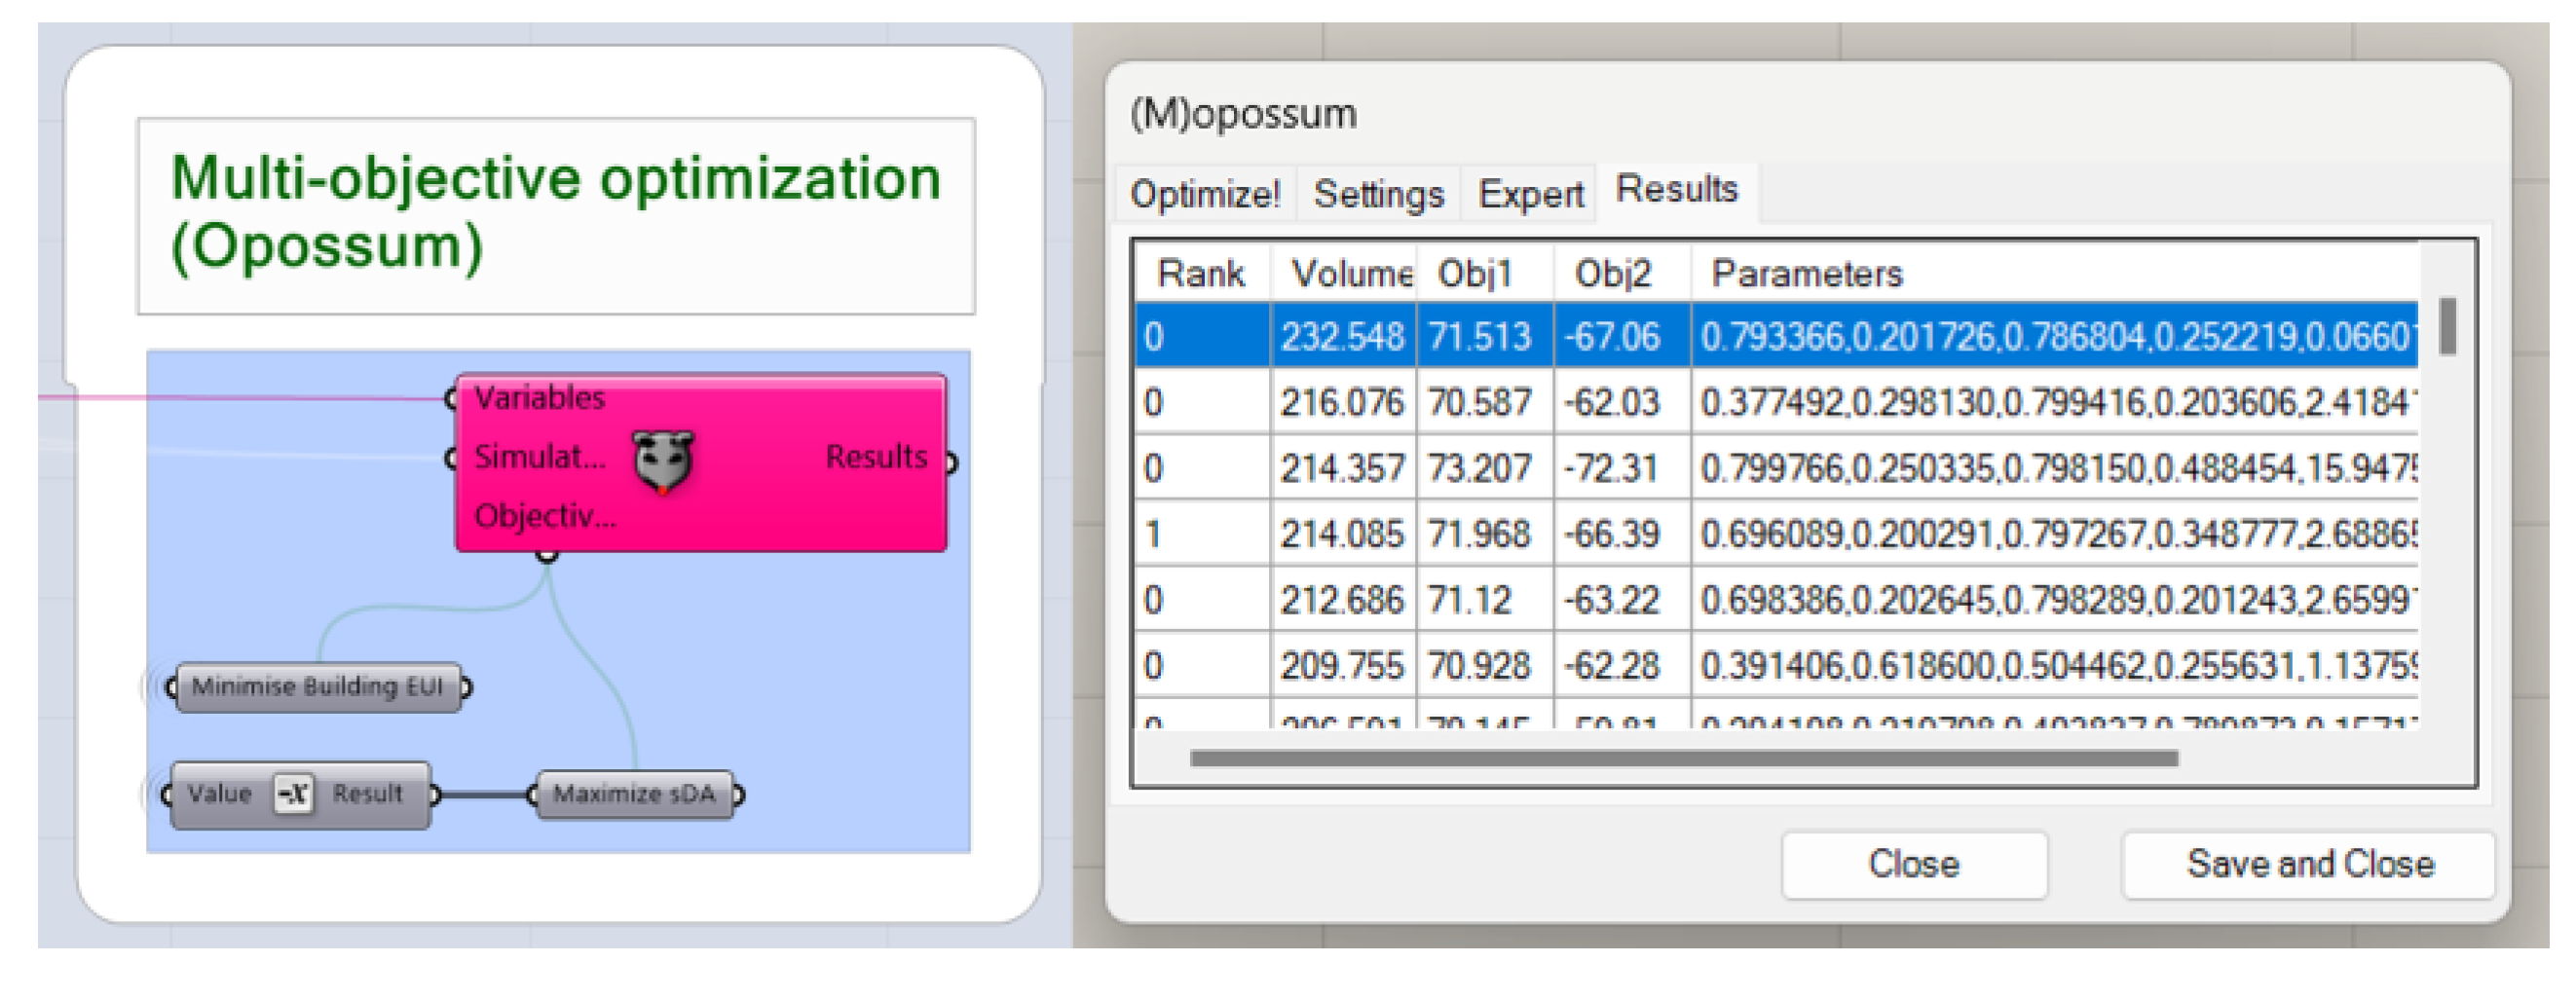
Task: Select the Expert tab
Action: (x=1530, y=193)
